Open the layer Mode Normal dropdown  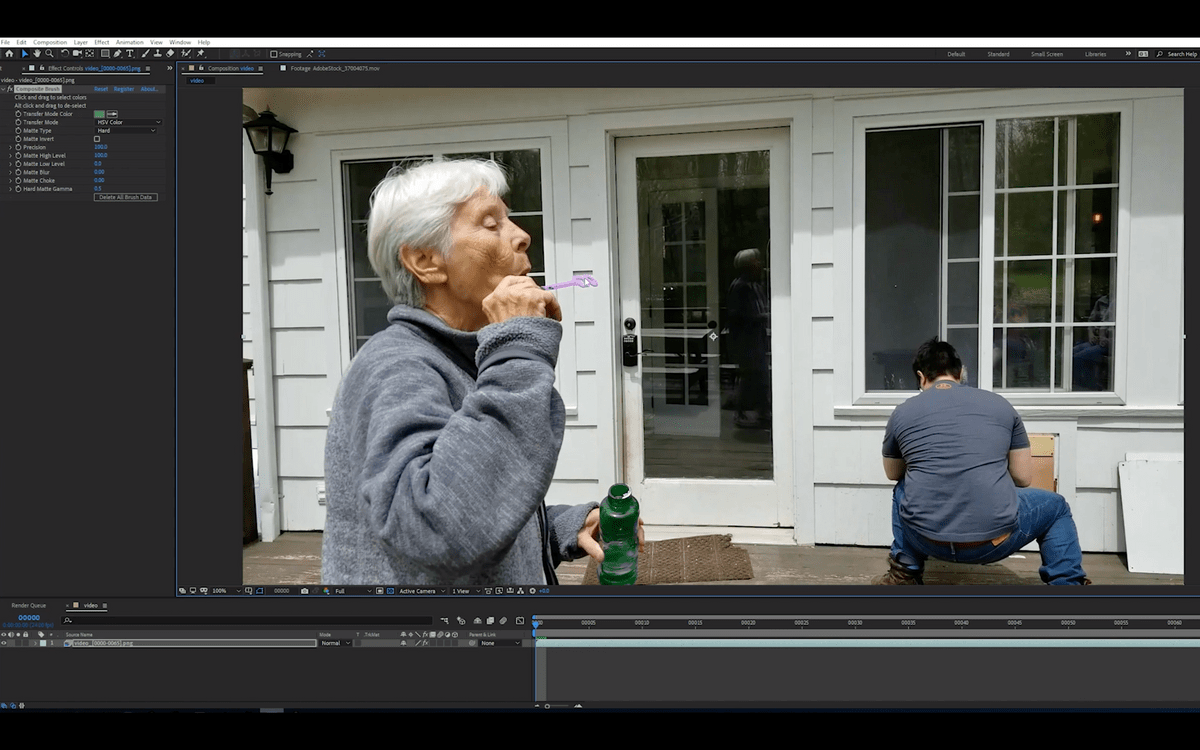pos(335,643)
